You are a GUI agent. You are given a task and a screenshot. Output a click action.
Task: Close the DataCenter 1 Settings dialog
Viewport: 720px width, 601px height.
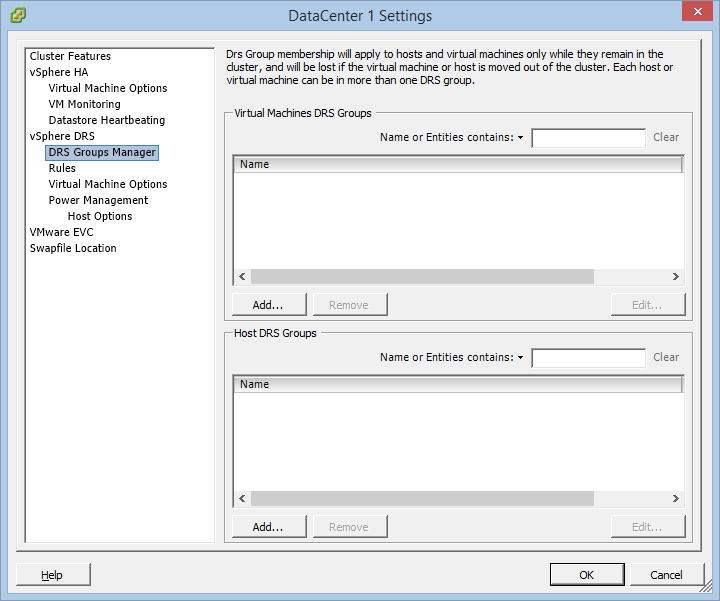click(x=697, y=11)
